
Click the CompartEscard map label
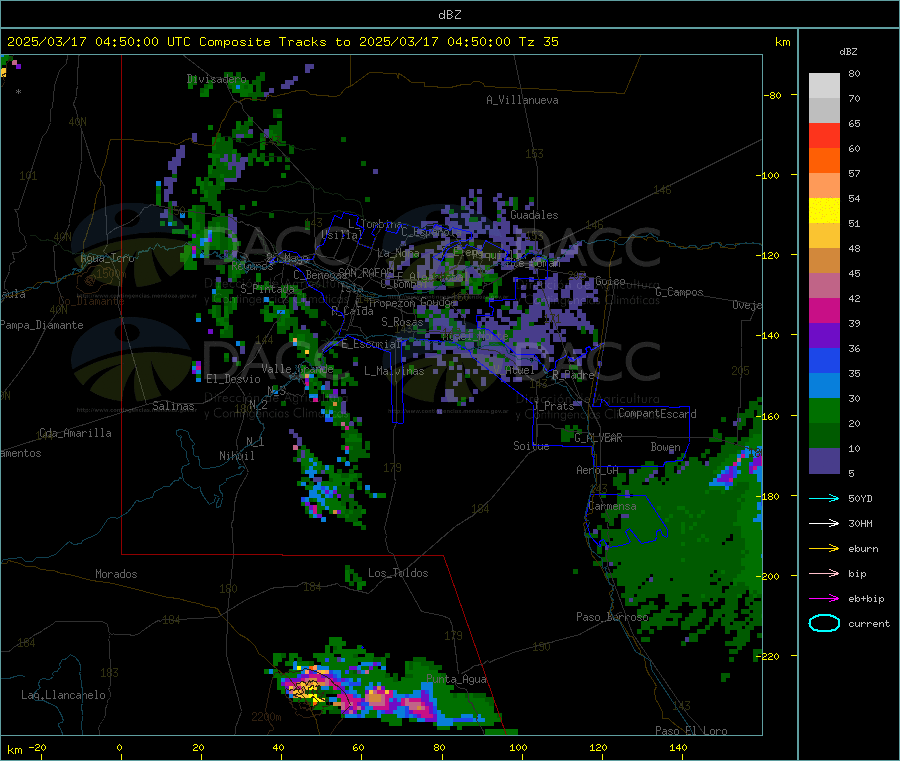coord(657,414)
